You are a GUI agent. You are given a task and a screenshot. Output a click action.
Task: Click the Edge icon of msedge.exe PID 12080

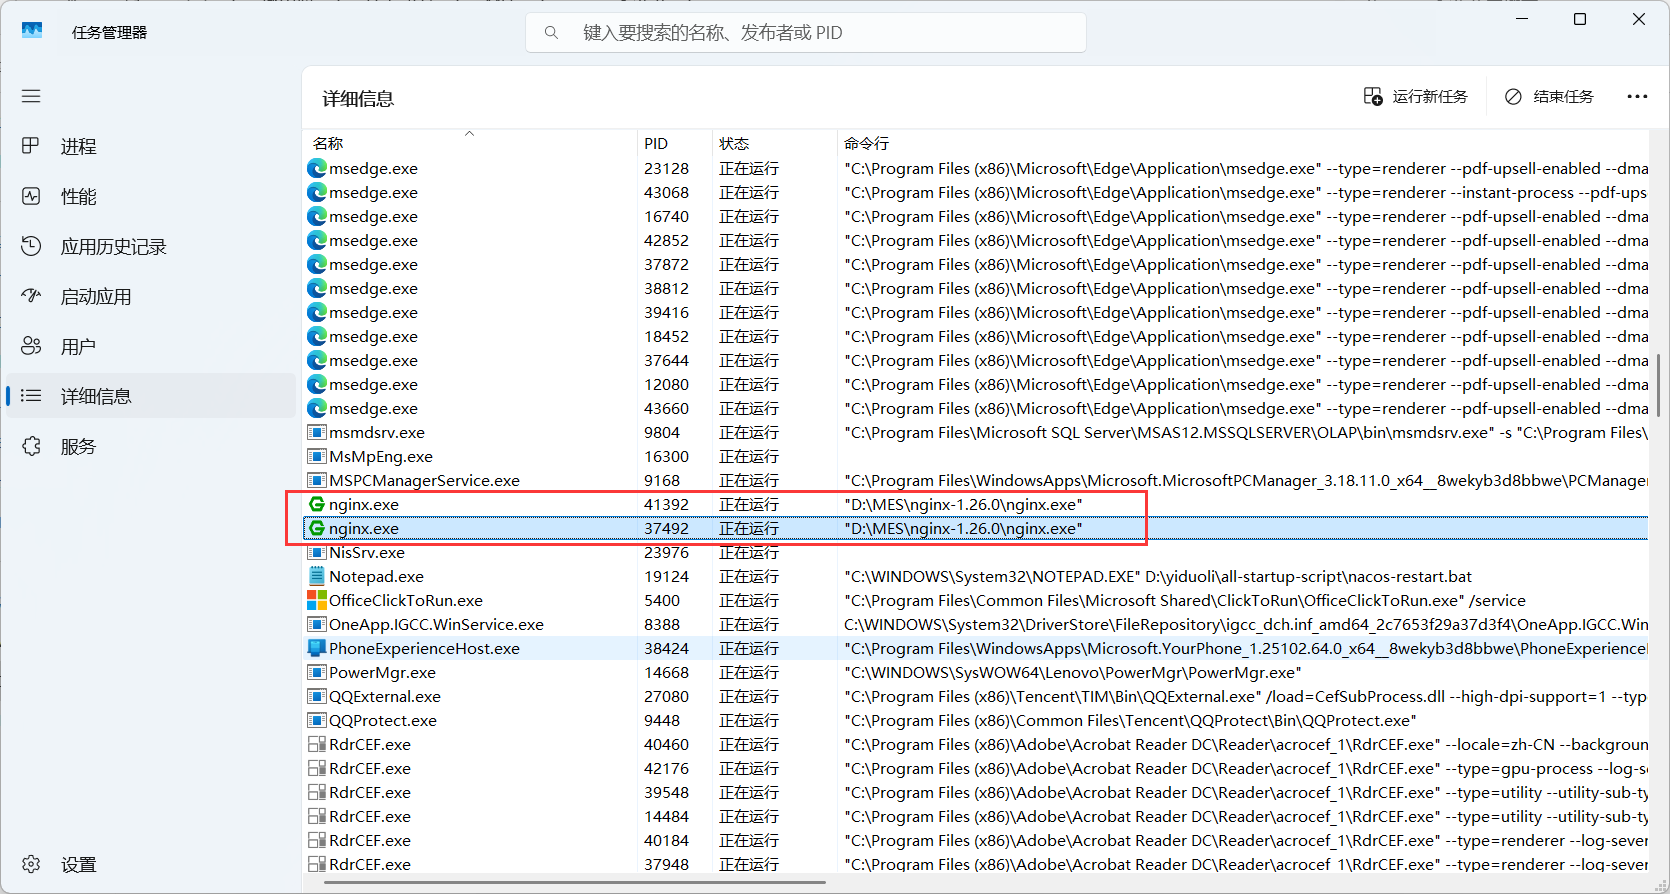coord(317,384)
